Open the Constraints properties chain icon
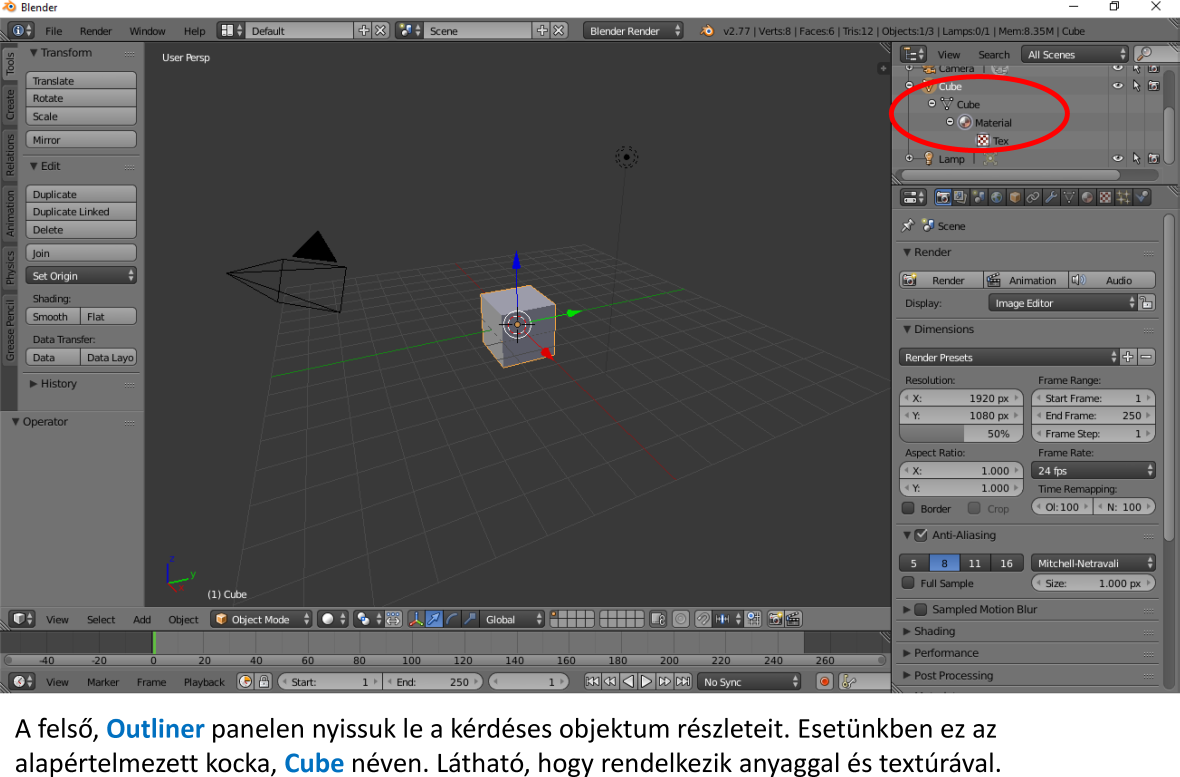Viewport: 1180px width, 777px height. 1032,197
